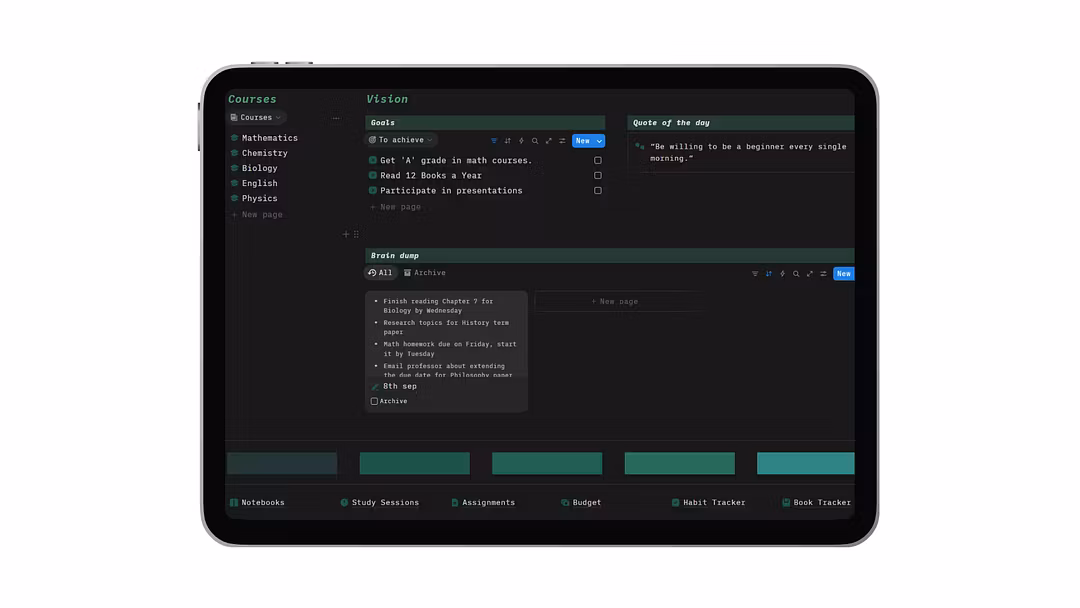This screenshot has height=608, width=1080.
Task: Click the sort icon in the Goals toolbar
Action: [x=508, y=141]
